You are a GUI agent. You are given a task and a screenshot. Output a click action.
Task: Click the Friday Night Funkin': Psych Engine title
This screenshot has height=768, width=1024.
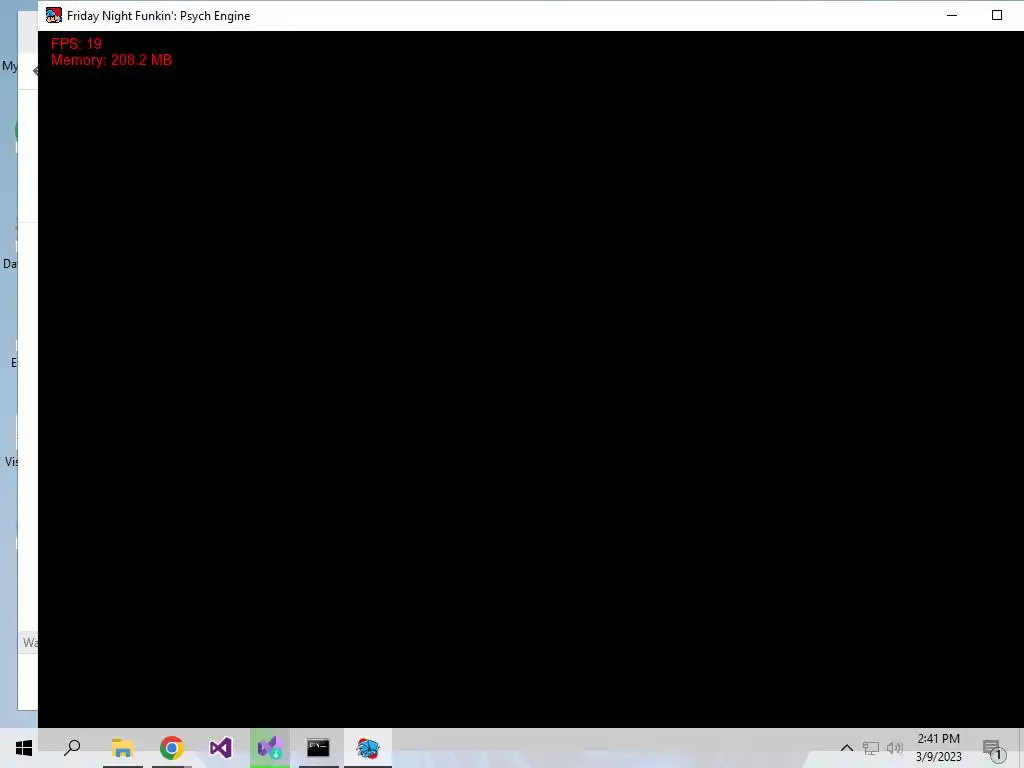tap(159, 16)
